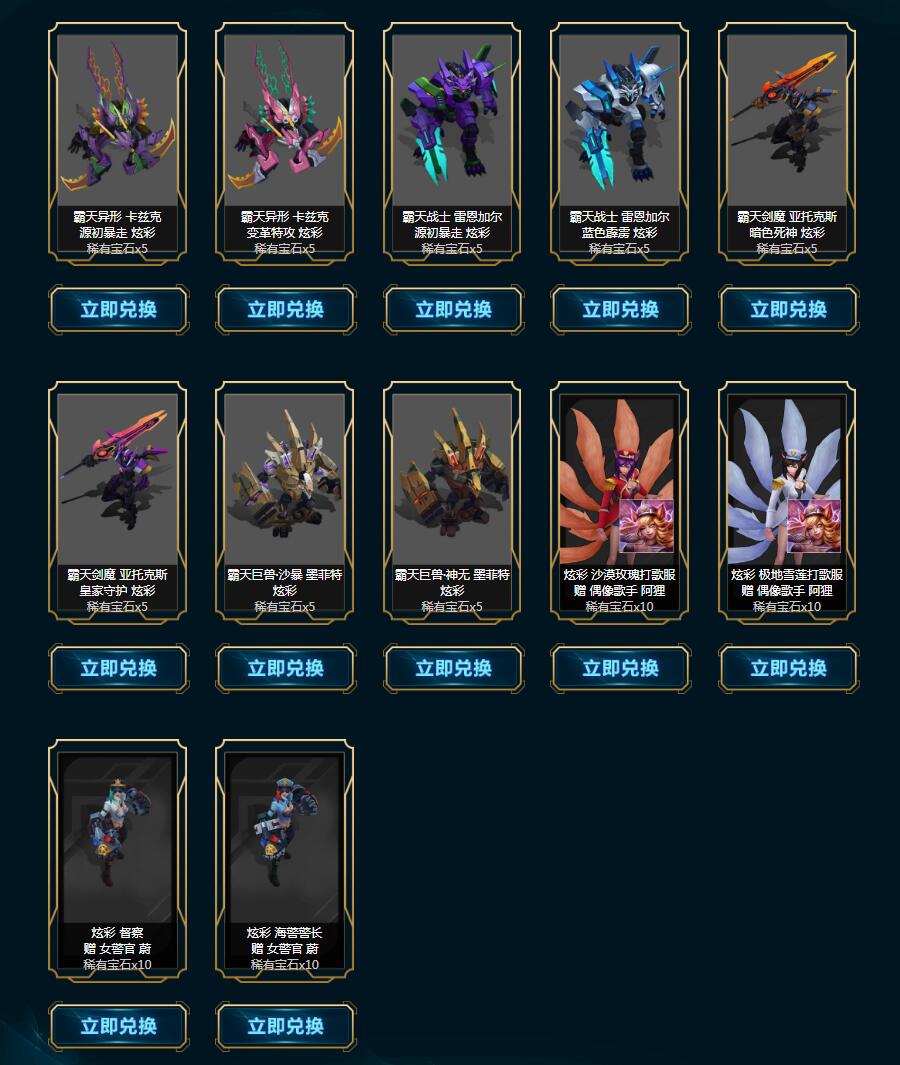Click 立即兑换 under 炫彩 海警警长 蔚

click(x=285, y=1026)
